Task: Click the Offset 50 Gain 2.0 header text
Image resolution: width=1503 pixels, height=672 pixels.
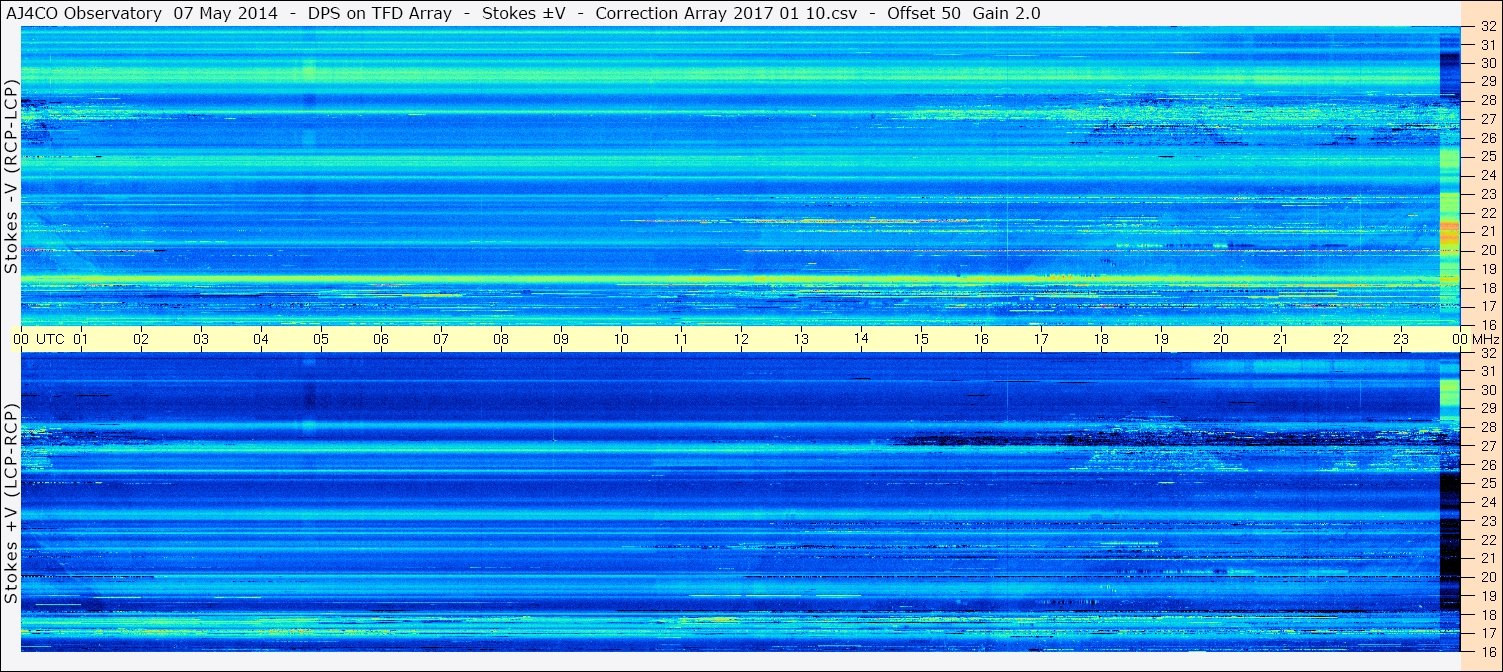Action: click(963, 13)
